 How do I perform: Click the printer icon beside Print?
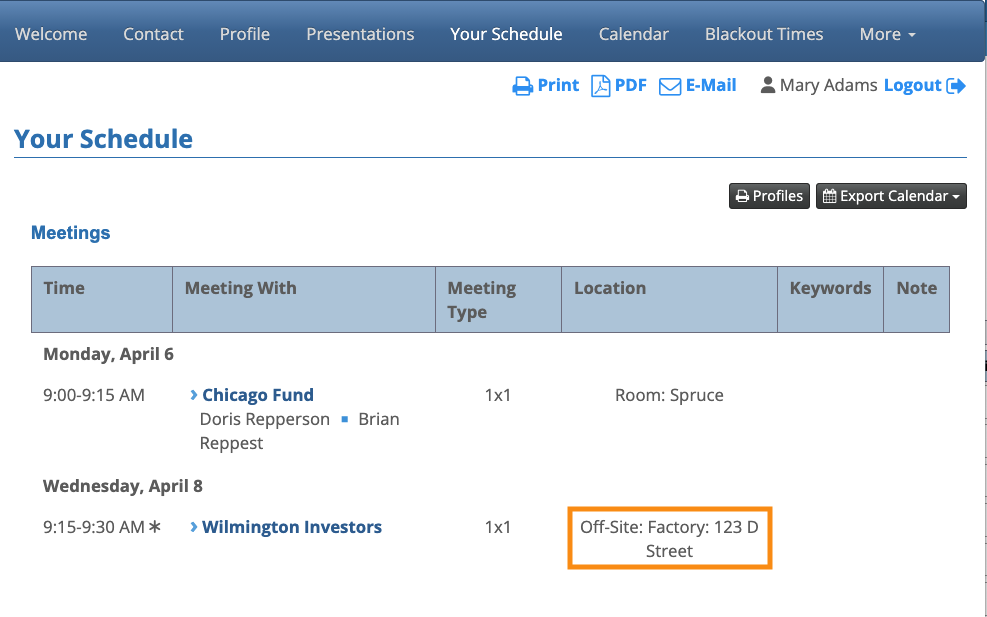click(523, 86)
